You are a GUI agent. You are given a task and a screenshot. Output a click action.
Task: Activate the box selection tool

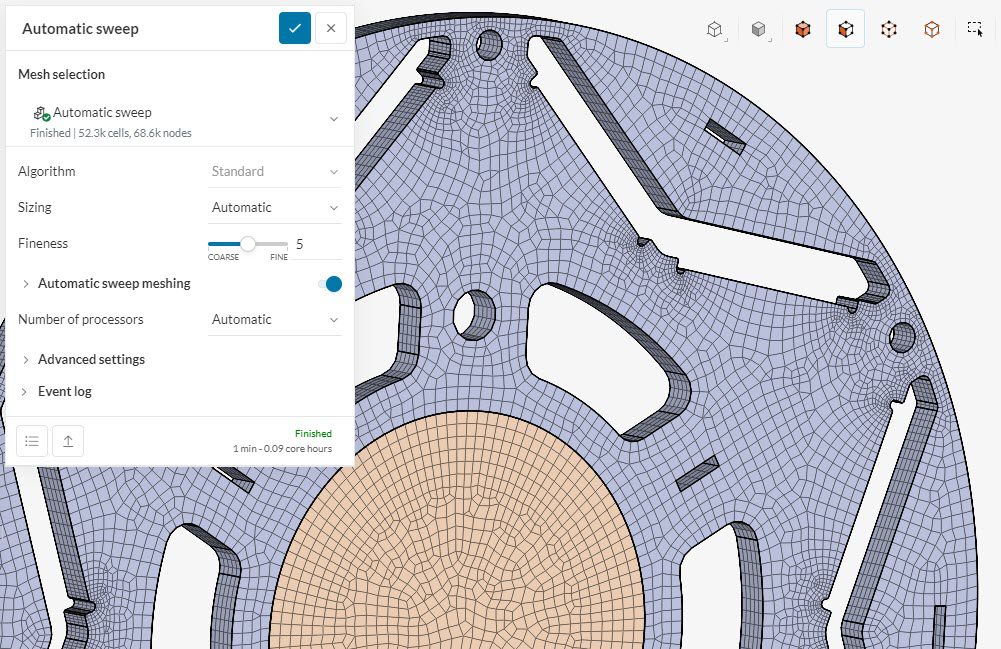click(975, 30)
